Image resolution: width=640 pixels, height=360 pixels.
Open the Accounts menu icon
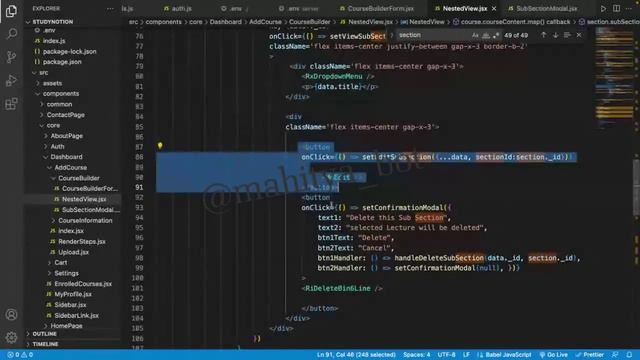tap(11, 315)
